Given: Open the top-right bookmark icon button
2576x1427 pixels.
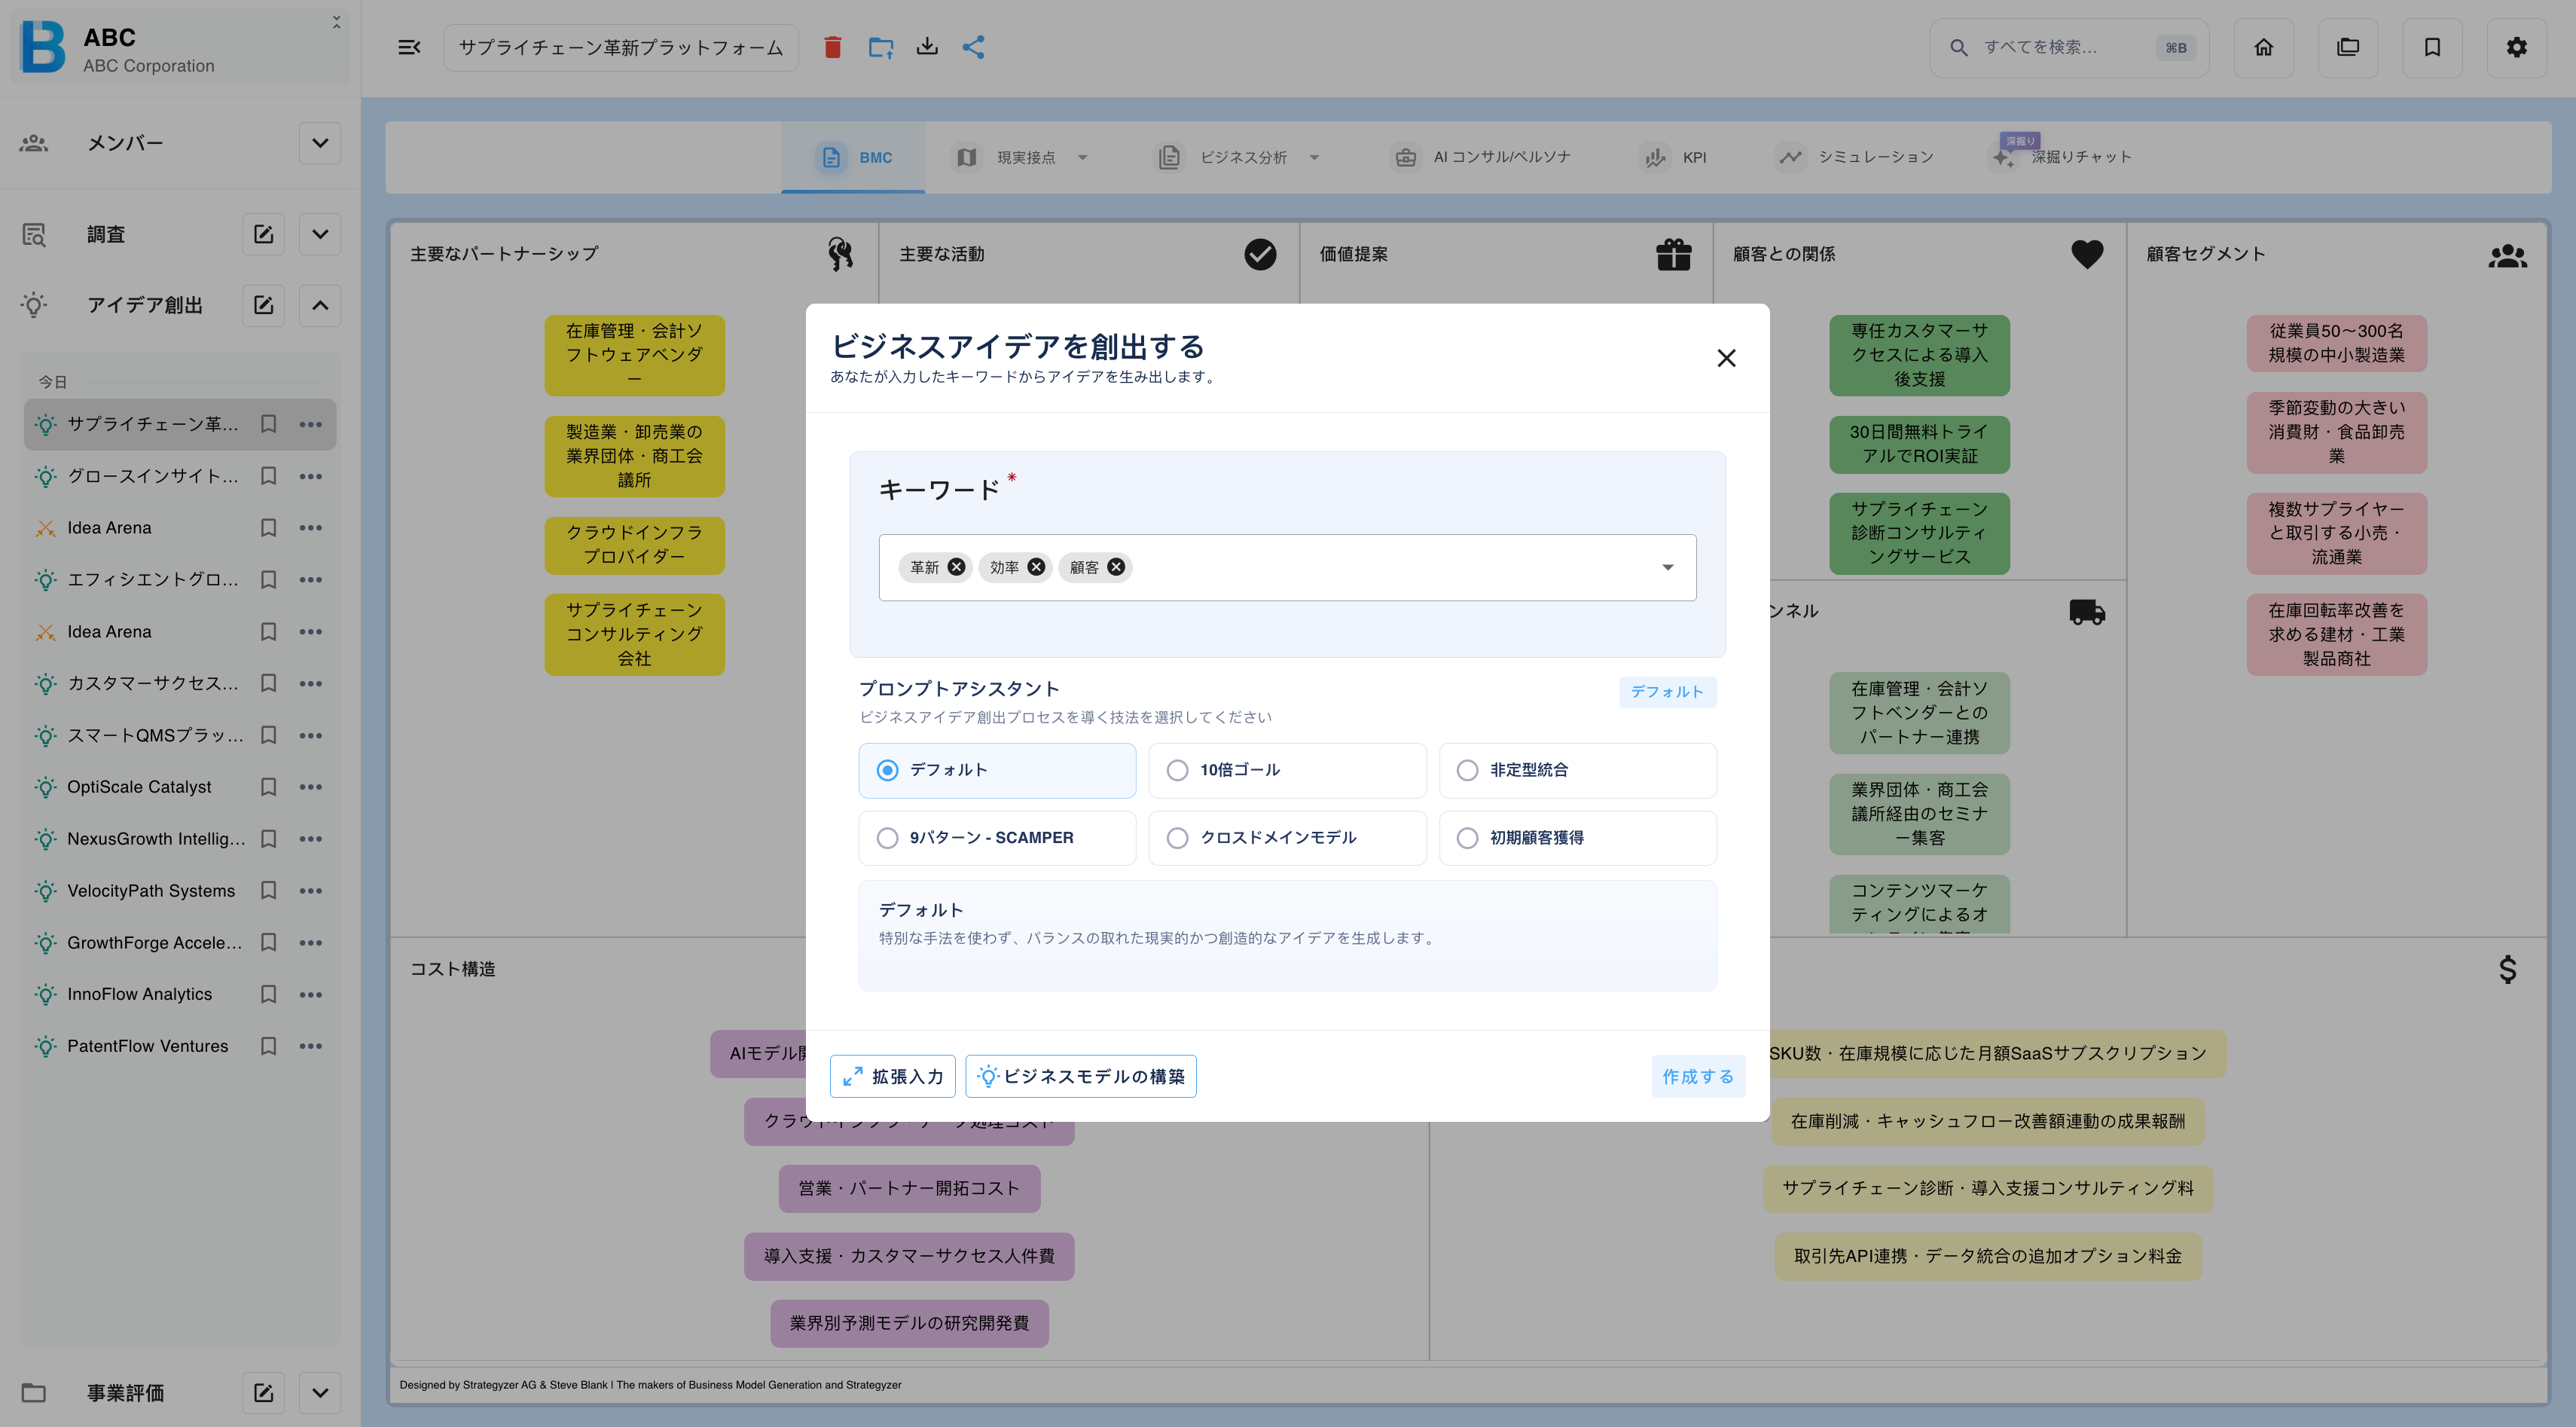Looking at the screenshot, I should click(x=2432, y=47).
